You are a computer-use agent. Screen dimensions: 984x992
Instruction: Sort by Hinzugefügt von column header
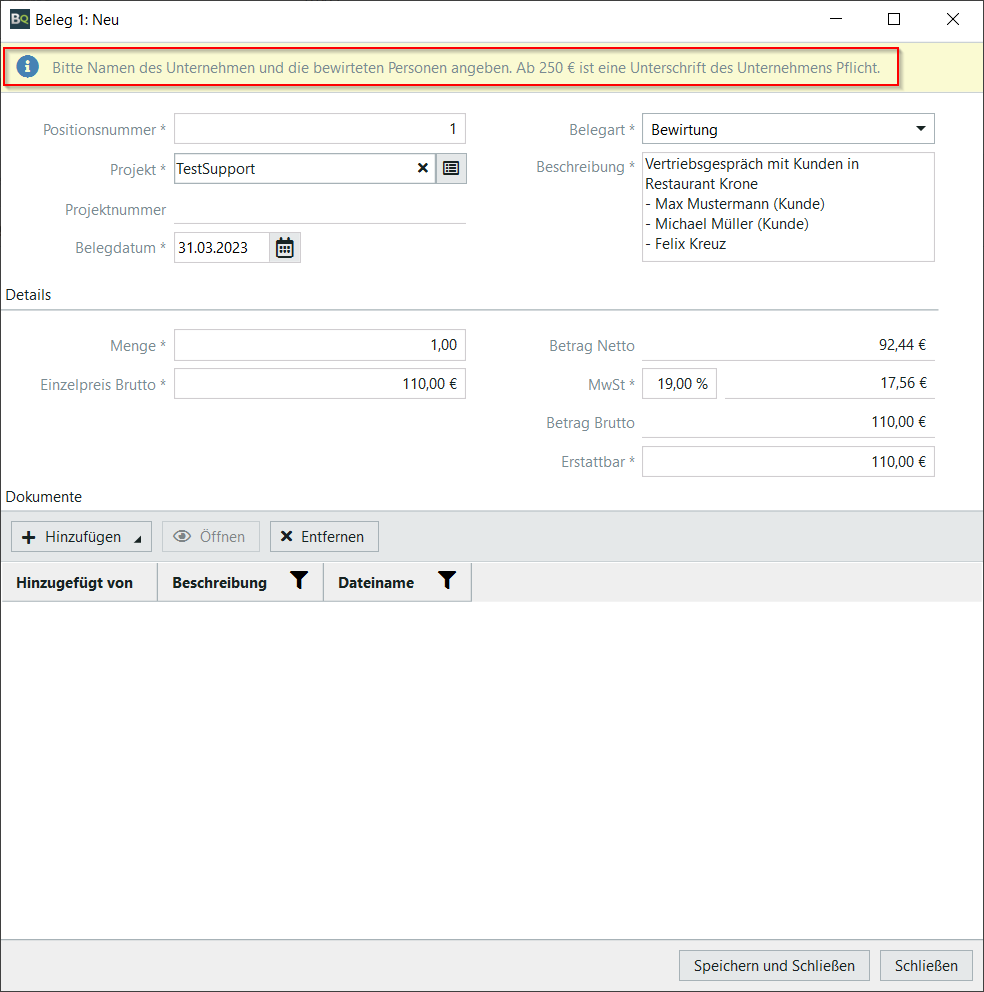click(x=75, y=583)
